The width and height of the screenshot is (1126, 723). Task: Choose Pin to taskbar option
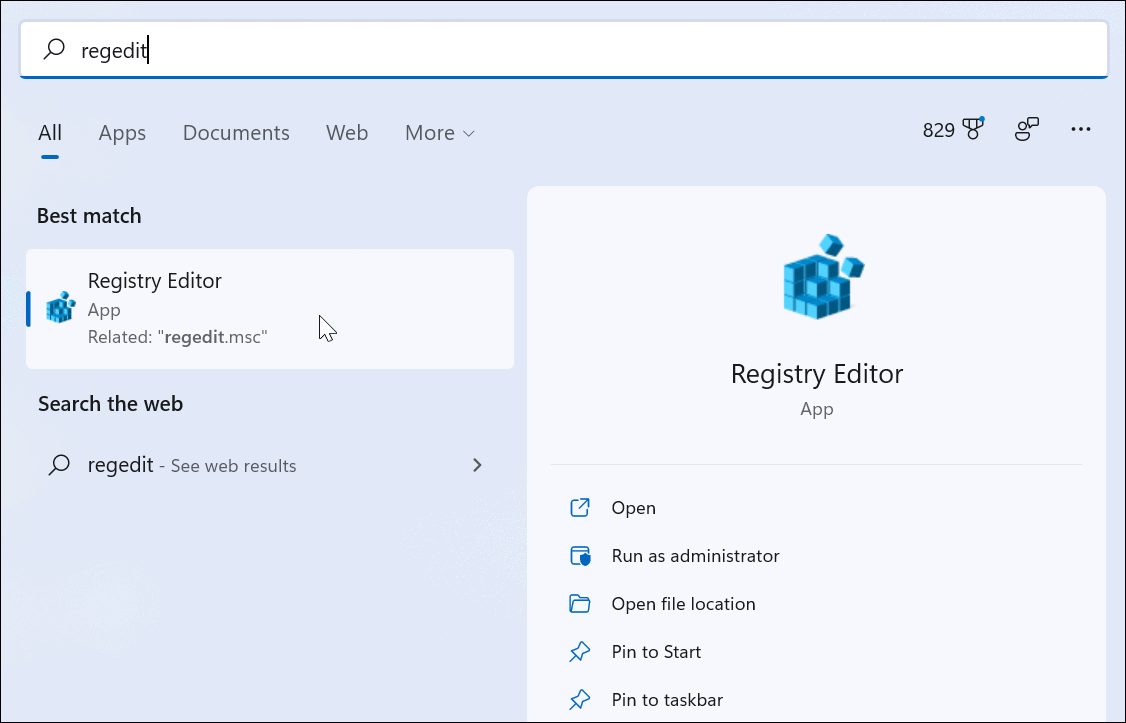tap(667, 700)
